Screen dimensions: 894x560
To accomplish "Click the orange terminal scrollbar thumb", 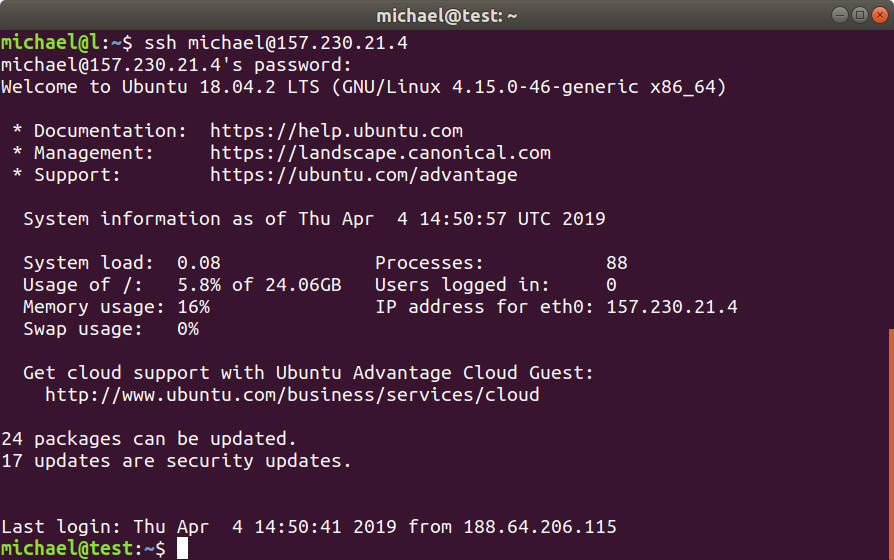I will click(x=890, y=440).
